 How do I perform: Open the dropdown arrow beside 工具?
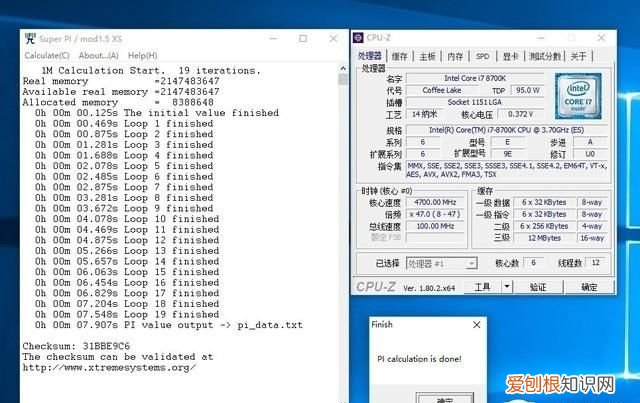(507, 287)
